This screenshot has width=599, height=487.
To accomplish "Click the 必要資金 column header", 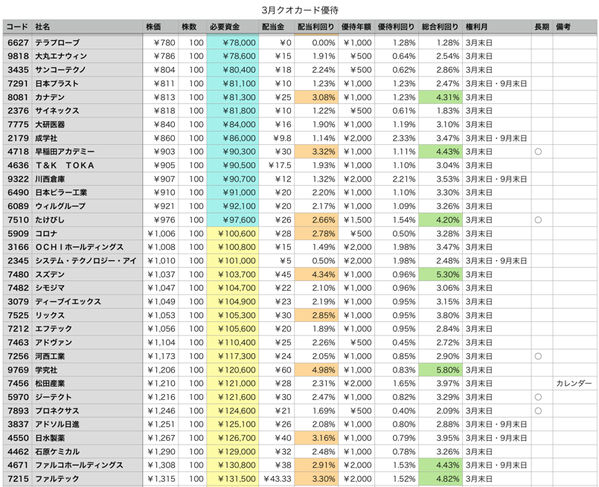I will coord(233,27).
